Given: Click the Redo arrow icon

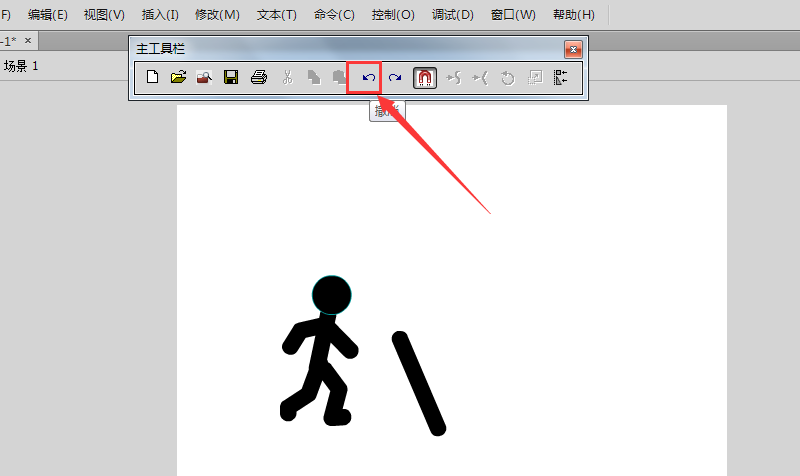Looking at the screenshot, I should pos(395,78).
